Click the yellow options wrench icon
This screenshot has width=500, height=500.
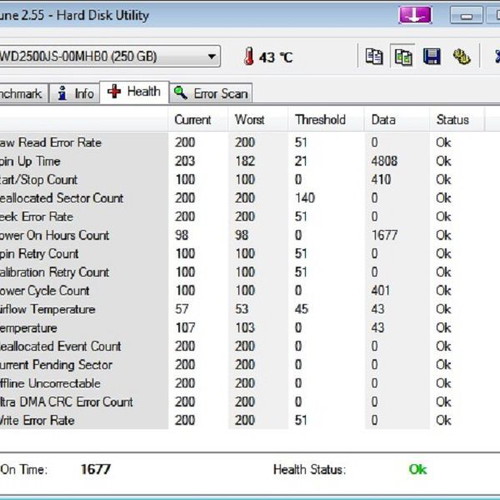click(x=461, y=56)
